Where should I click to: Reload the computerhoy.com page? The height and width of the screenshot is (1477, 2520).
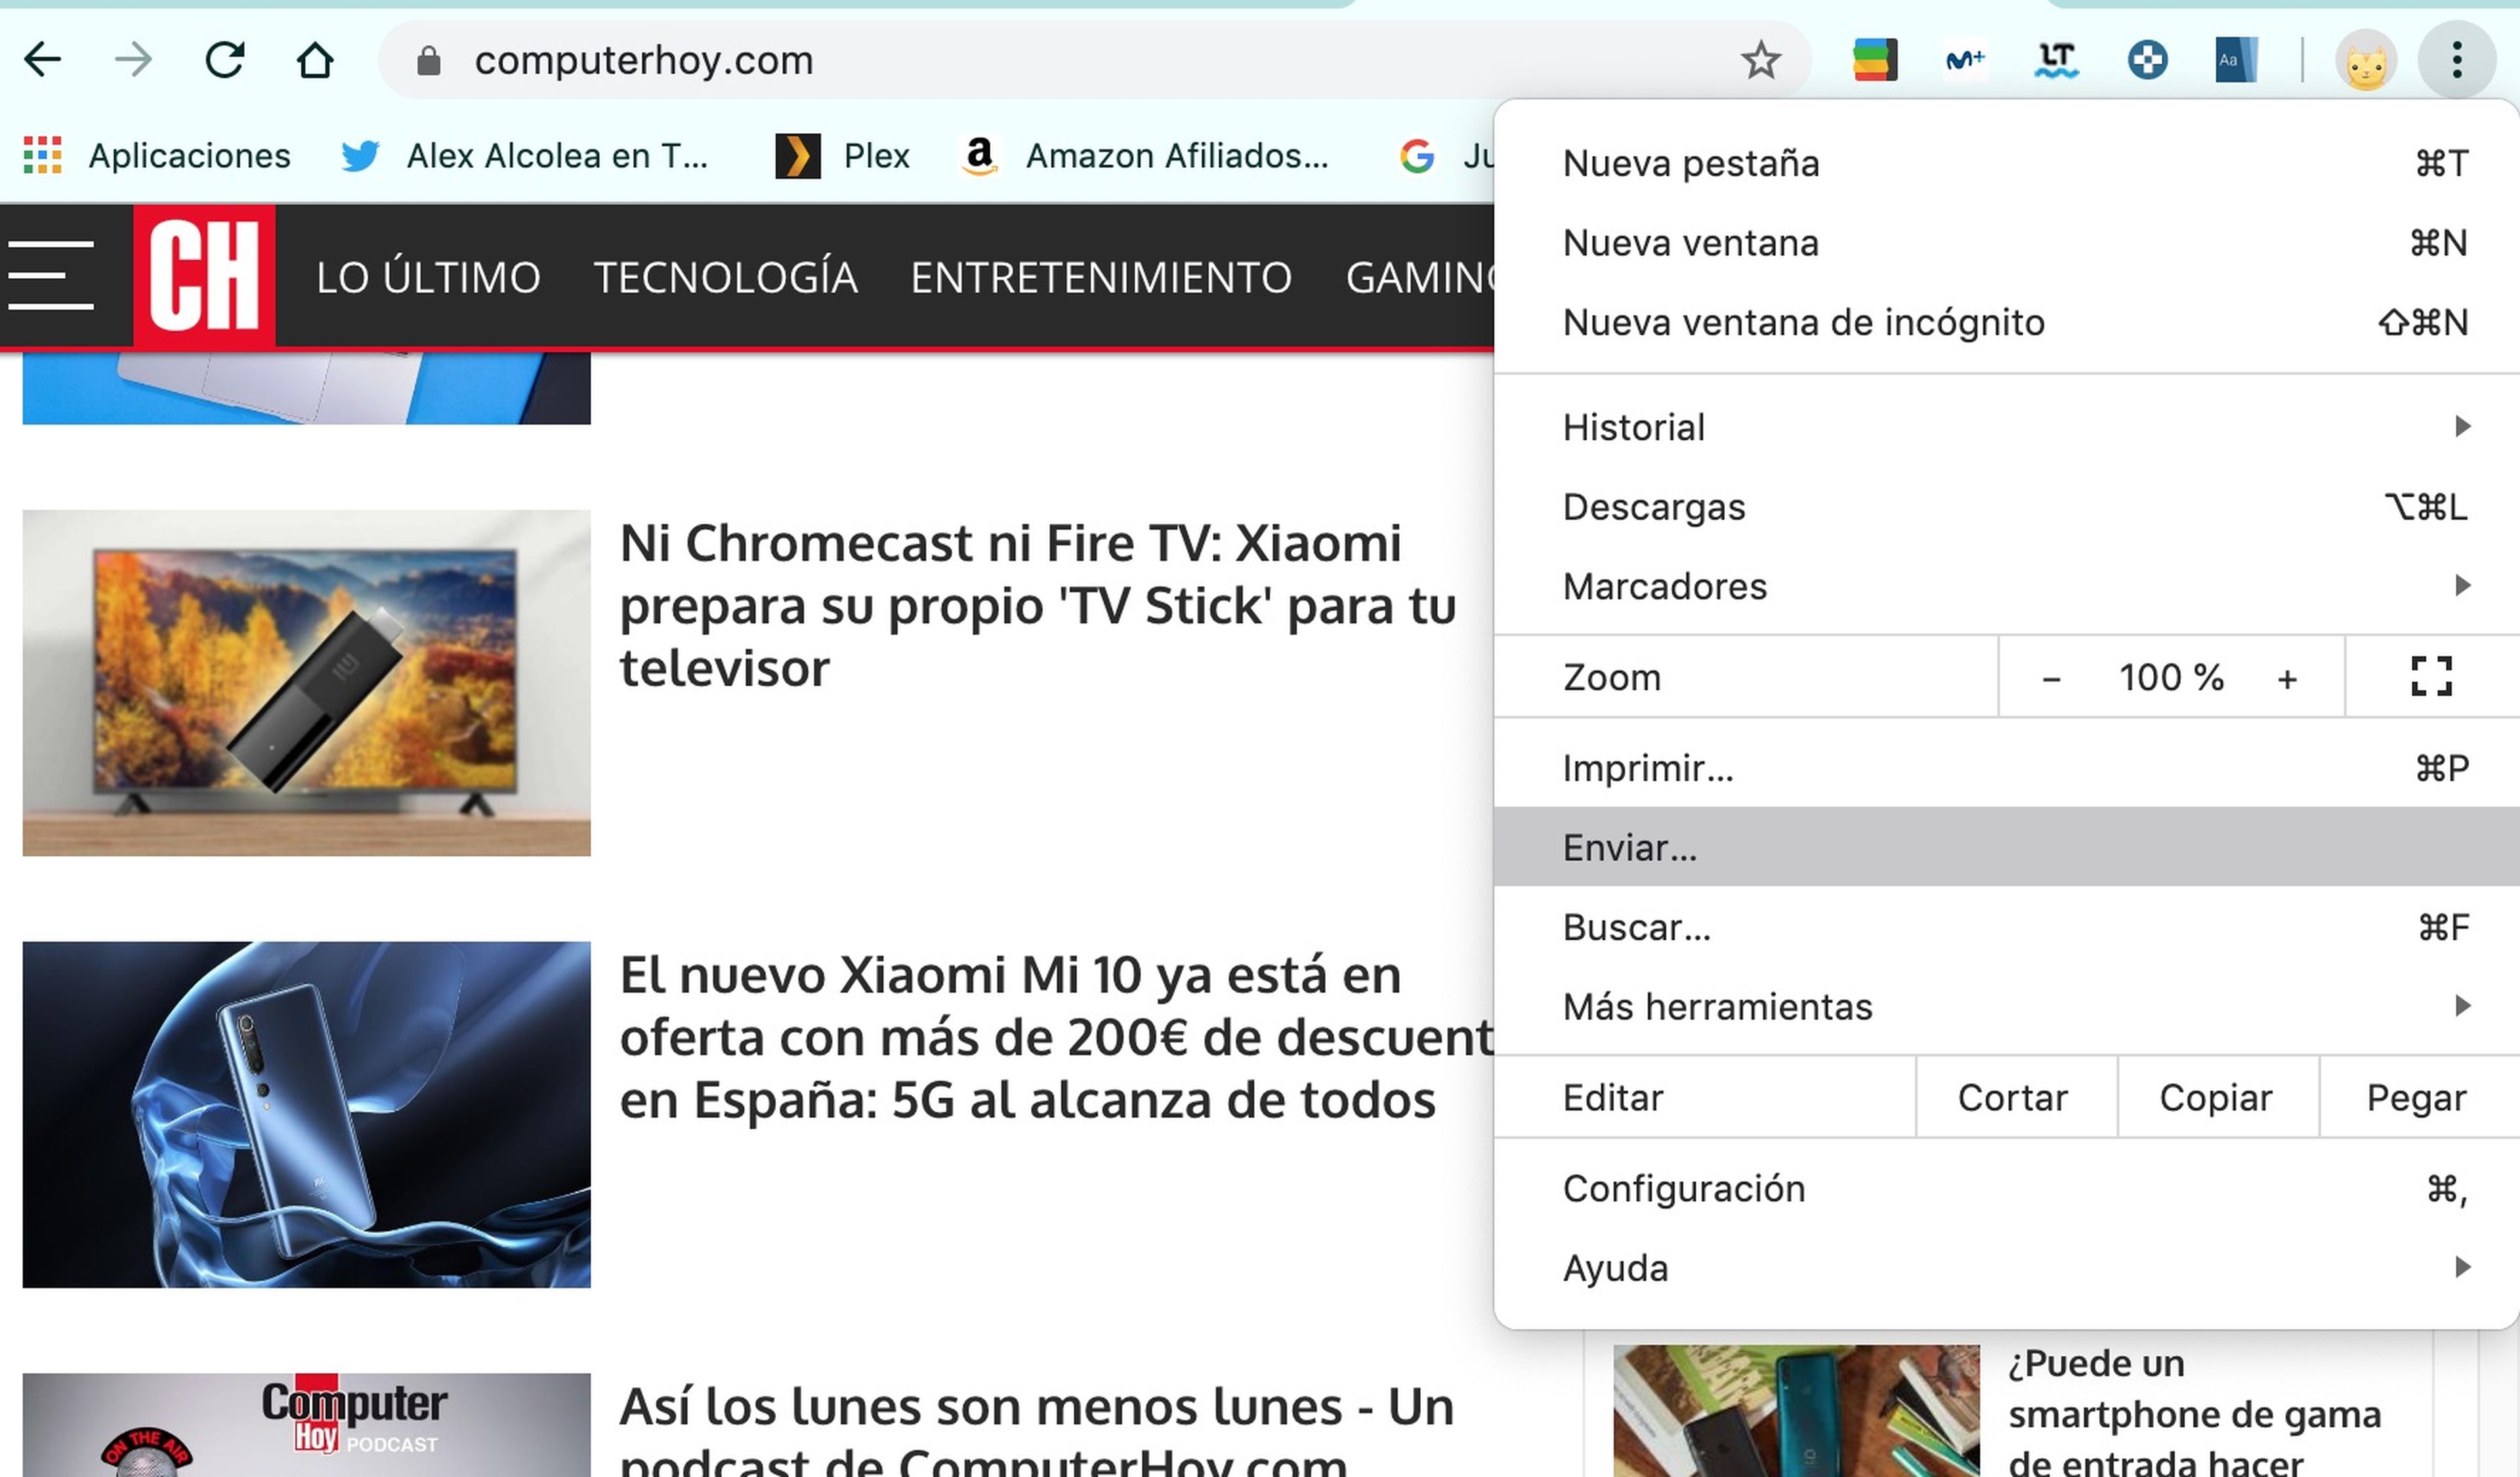(225, 60)
